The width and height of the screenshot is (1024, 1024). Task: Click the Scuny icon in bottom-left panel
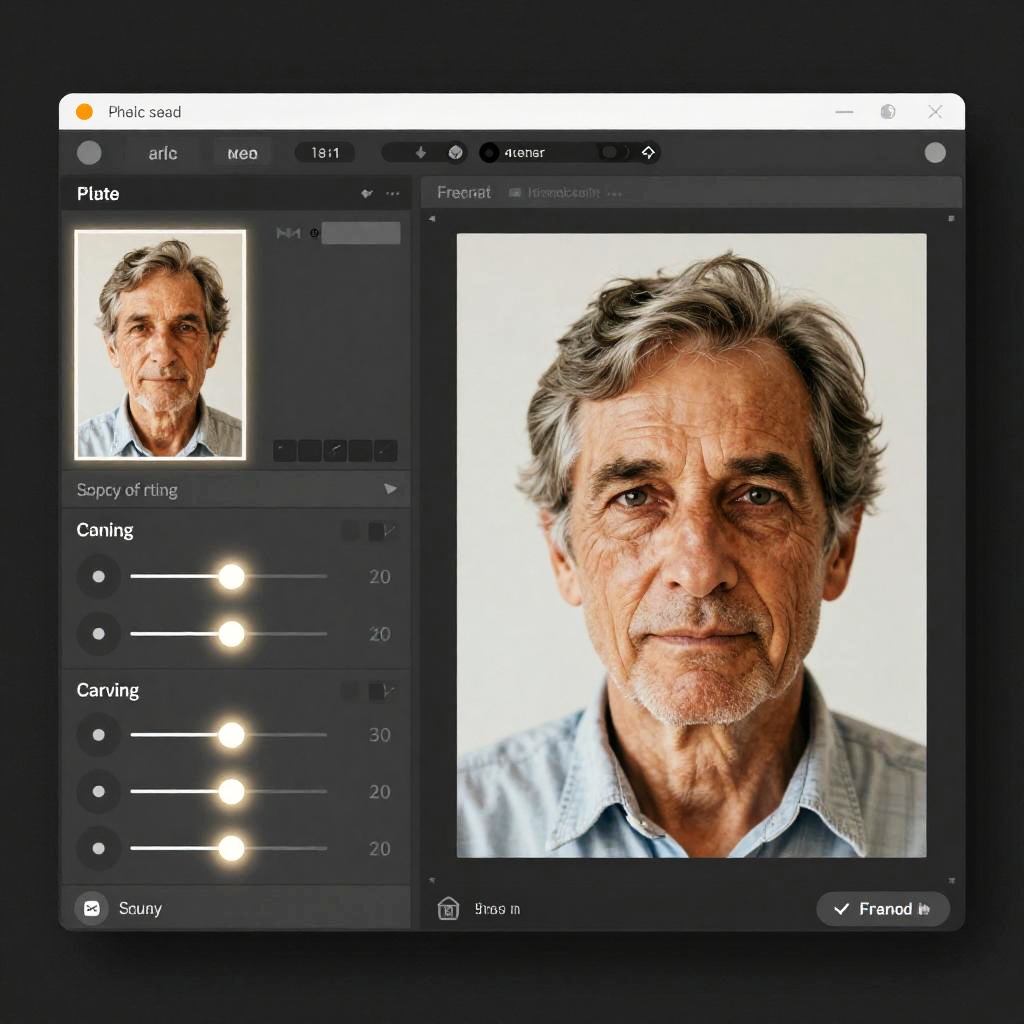(91, 908)
